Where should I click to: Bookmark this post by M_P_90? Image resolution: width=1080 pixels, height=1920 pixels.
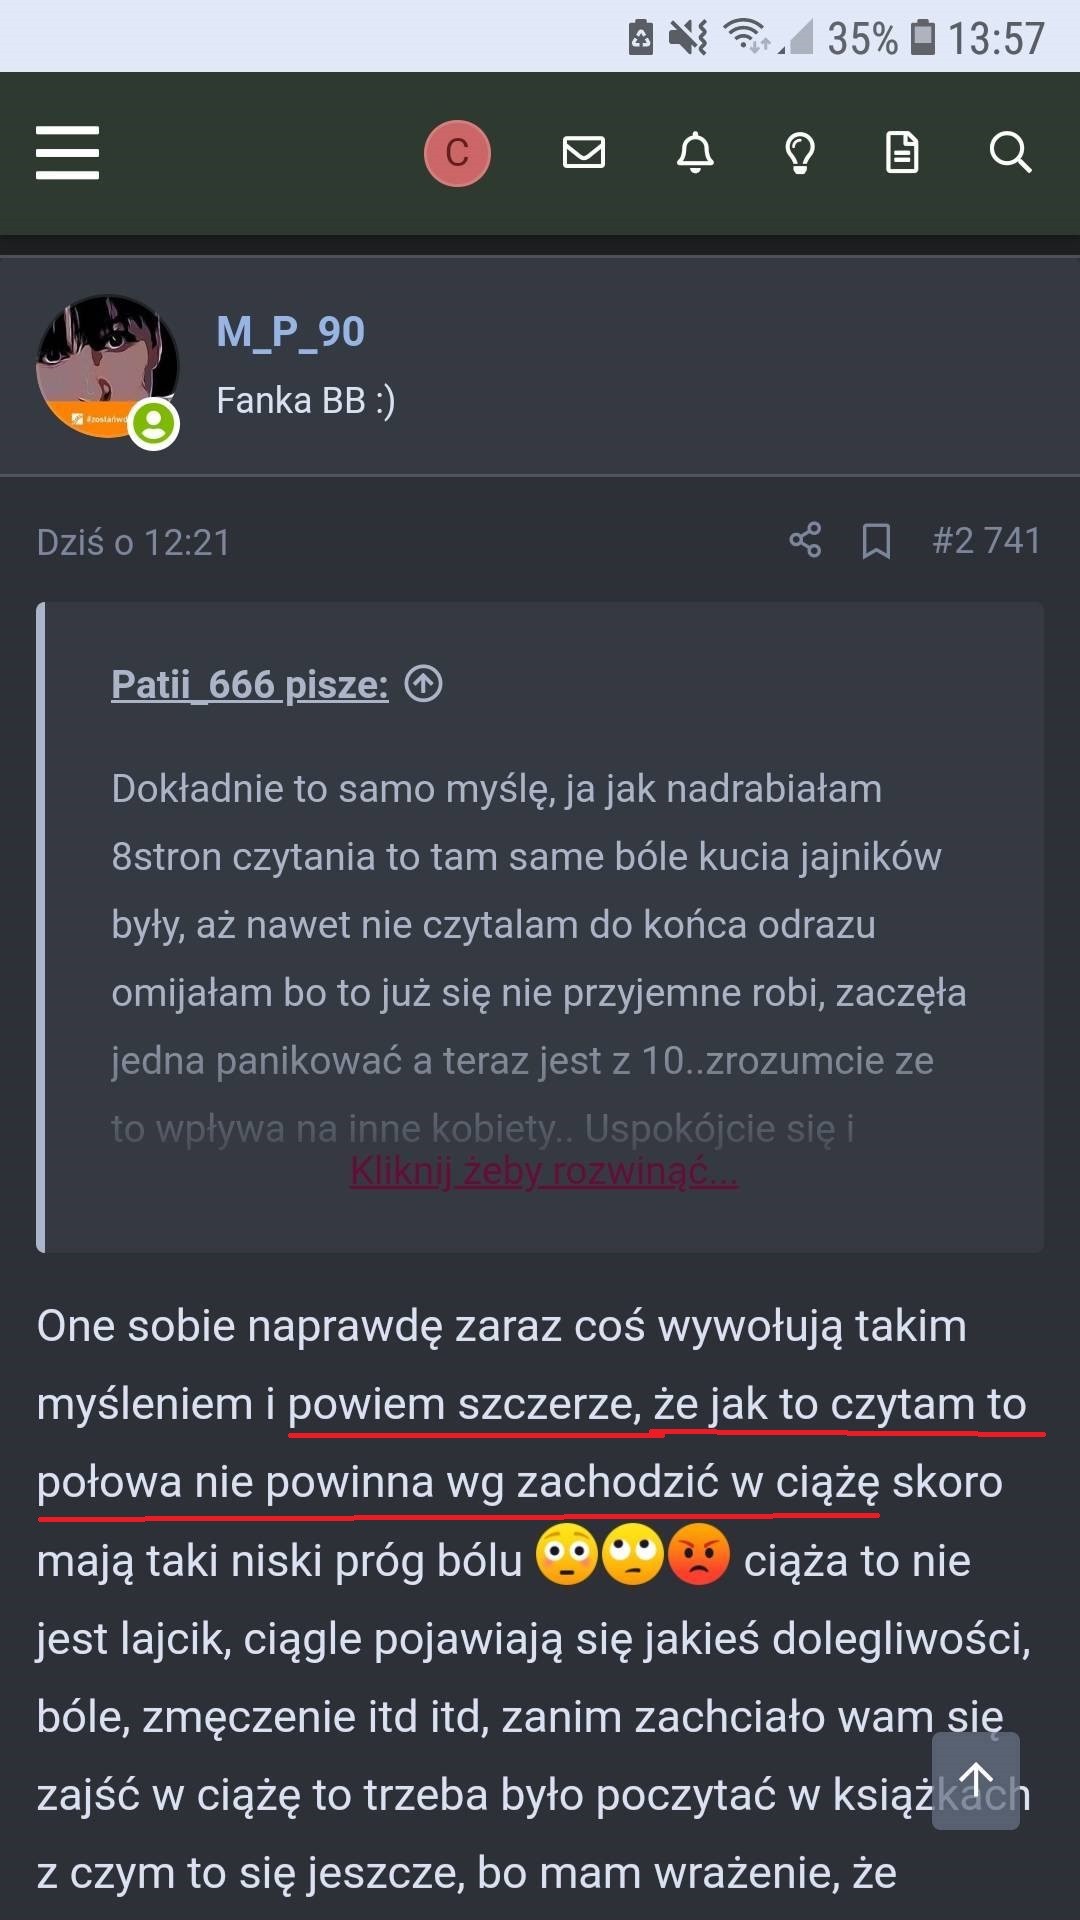(877, 541)
